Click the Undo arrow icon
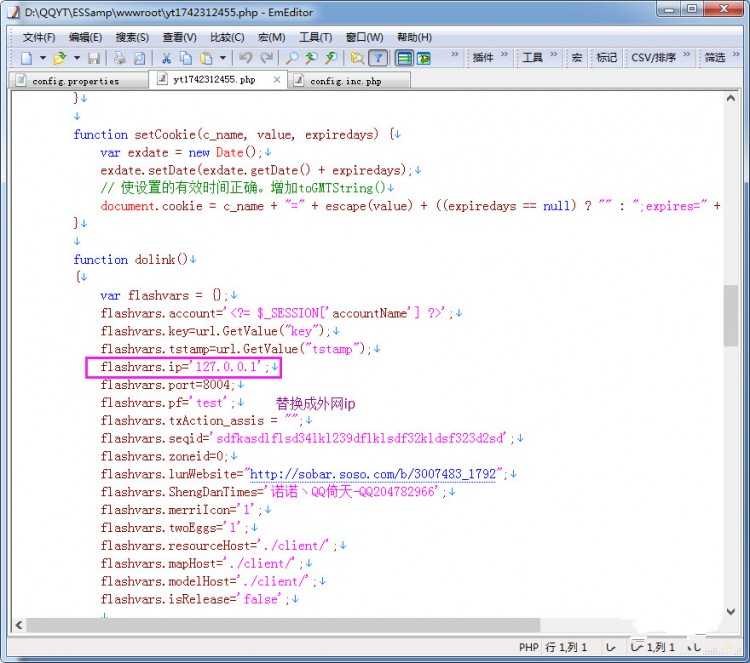750x663 pixels. 245,58
